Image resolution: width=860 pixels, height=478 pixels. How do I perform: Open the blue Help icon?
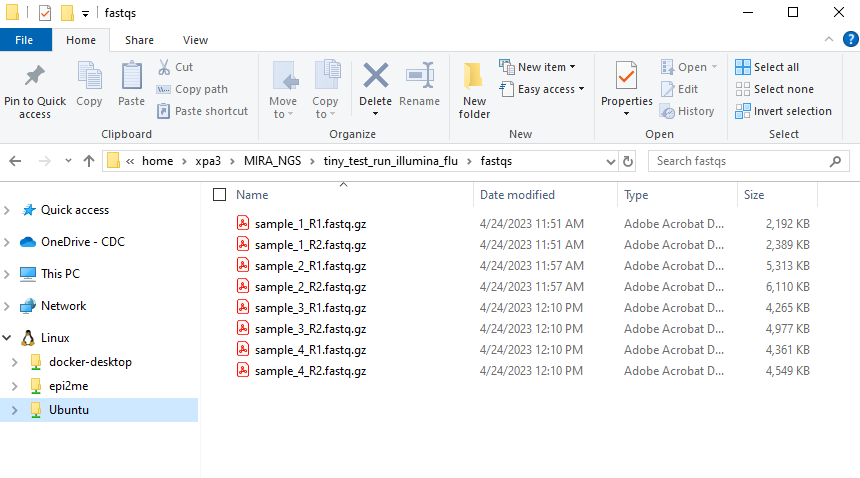coord(850,39)
